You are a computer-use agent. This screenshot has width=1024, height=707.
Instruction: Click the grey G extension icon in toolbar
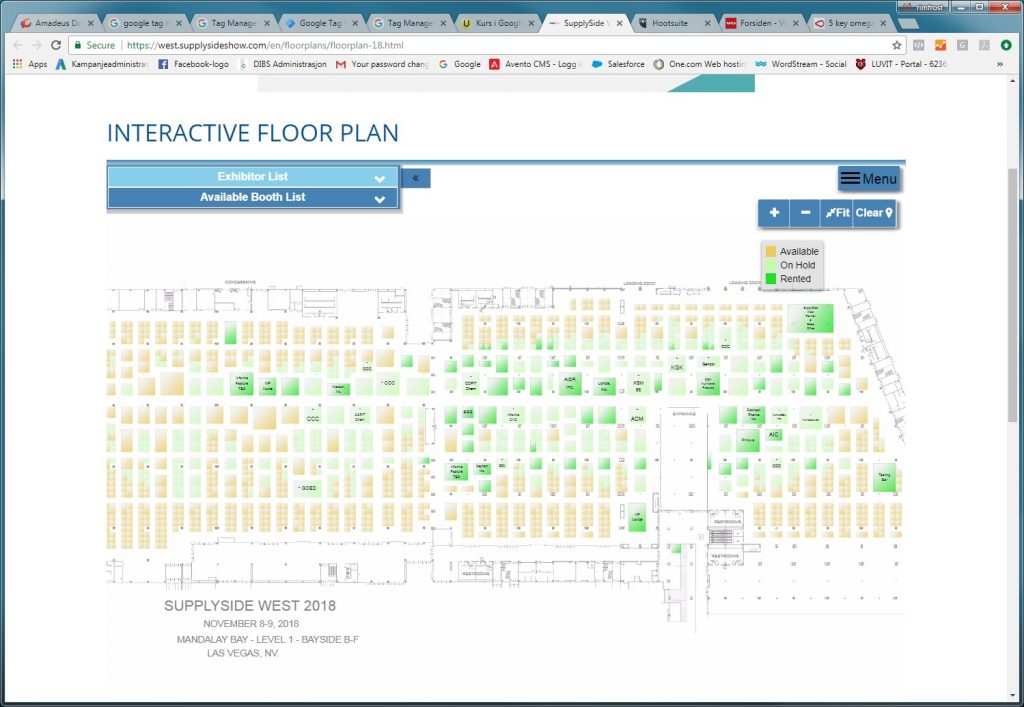962,45
